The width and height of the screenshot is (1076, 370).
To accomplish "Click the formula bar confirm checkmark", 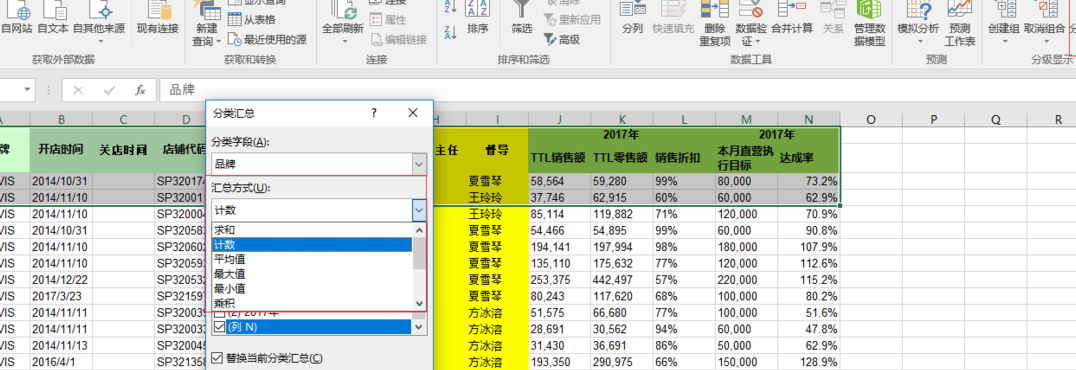I will click(108, 90).
